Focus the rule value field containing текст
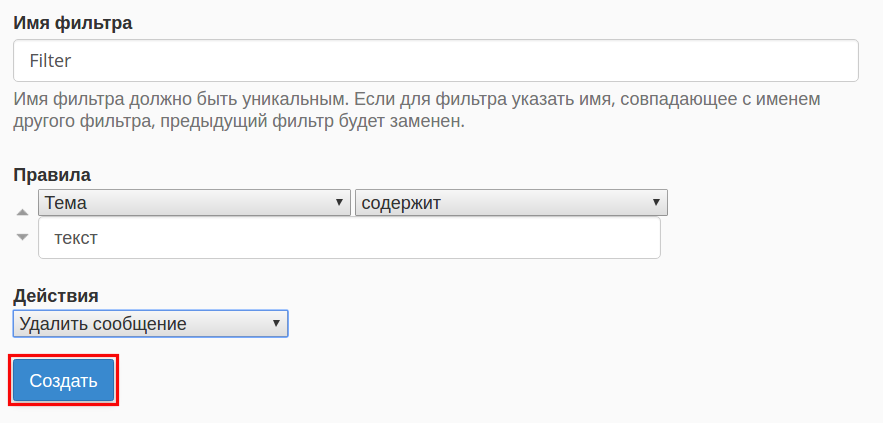The width and height of the screenshot is (883, 423). [349, 238]
